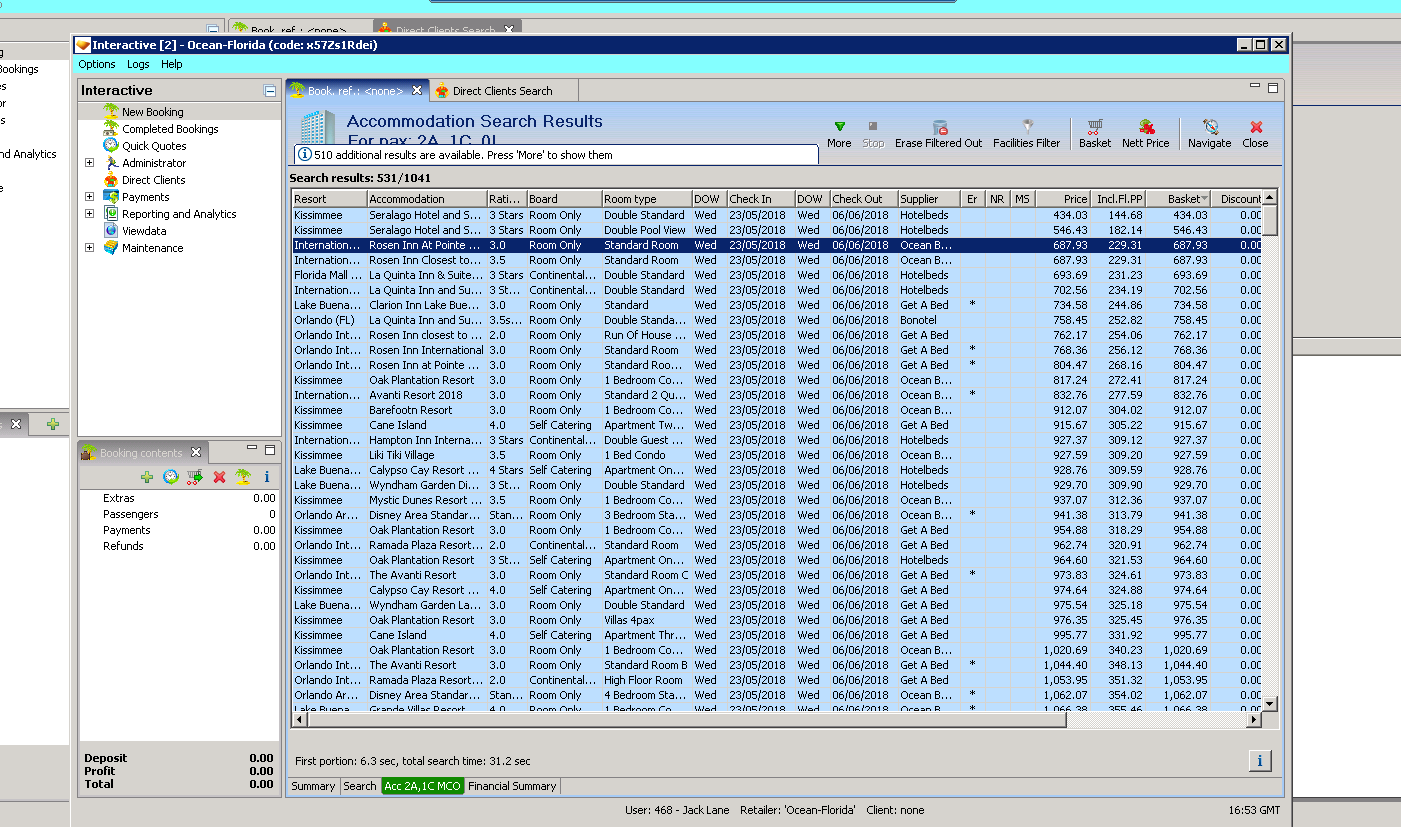The height and width of the screenshot is (827, 1401).
Task: Expand the Payments tree node
Action: [89, 197]
